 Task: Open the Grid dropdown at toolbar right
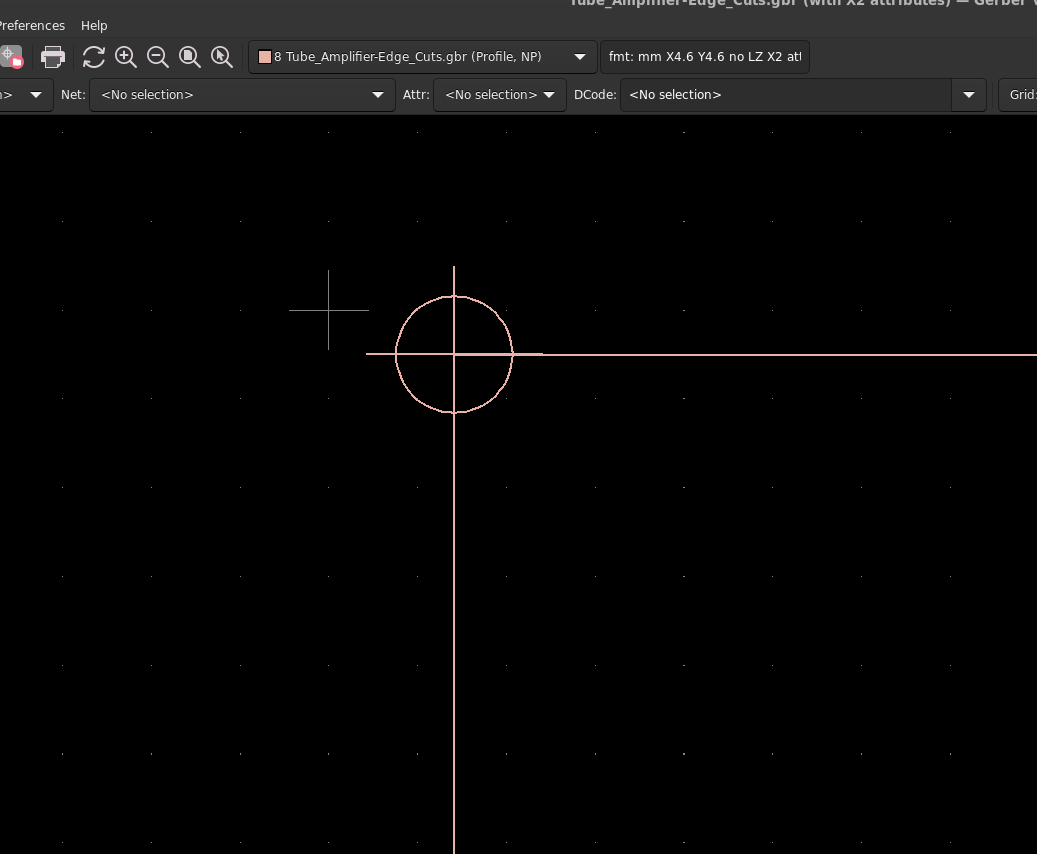point(1020,95)
